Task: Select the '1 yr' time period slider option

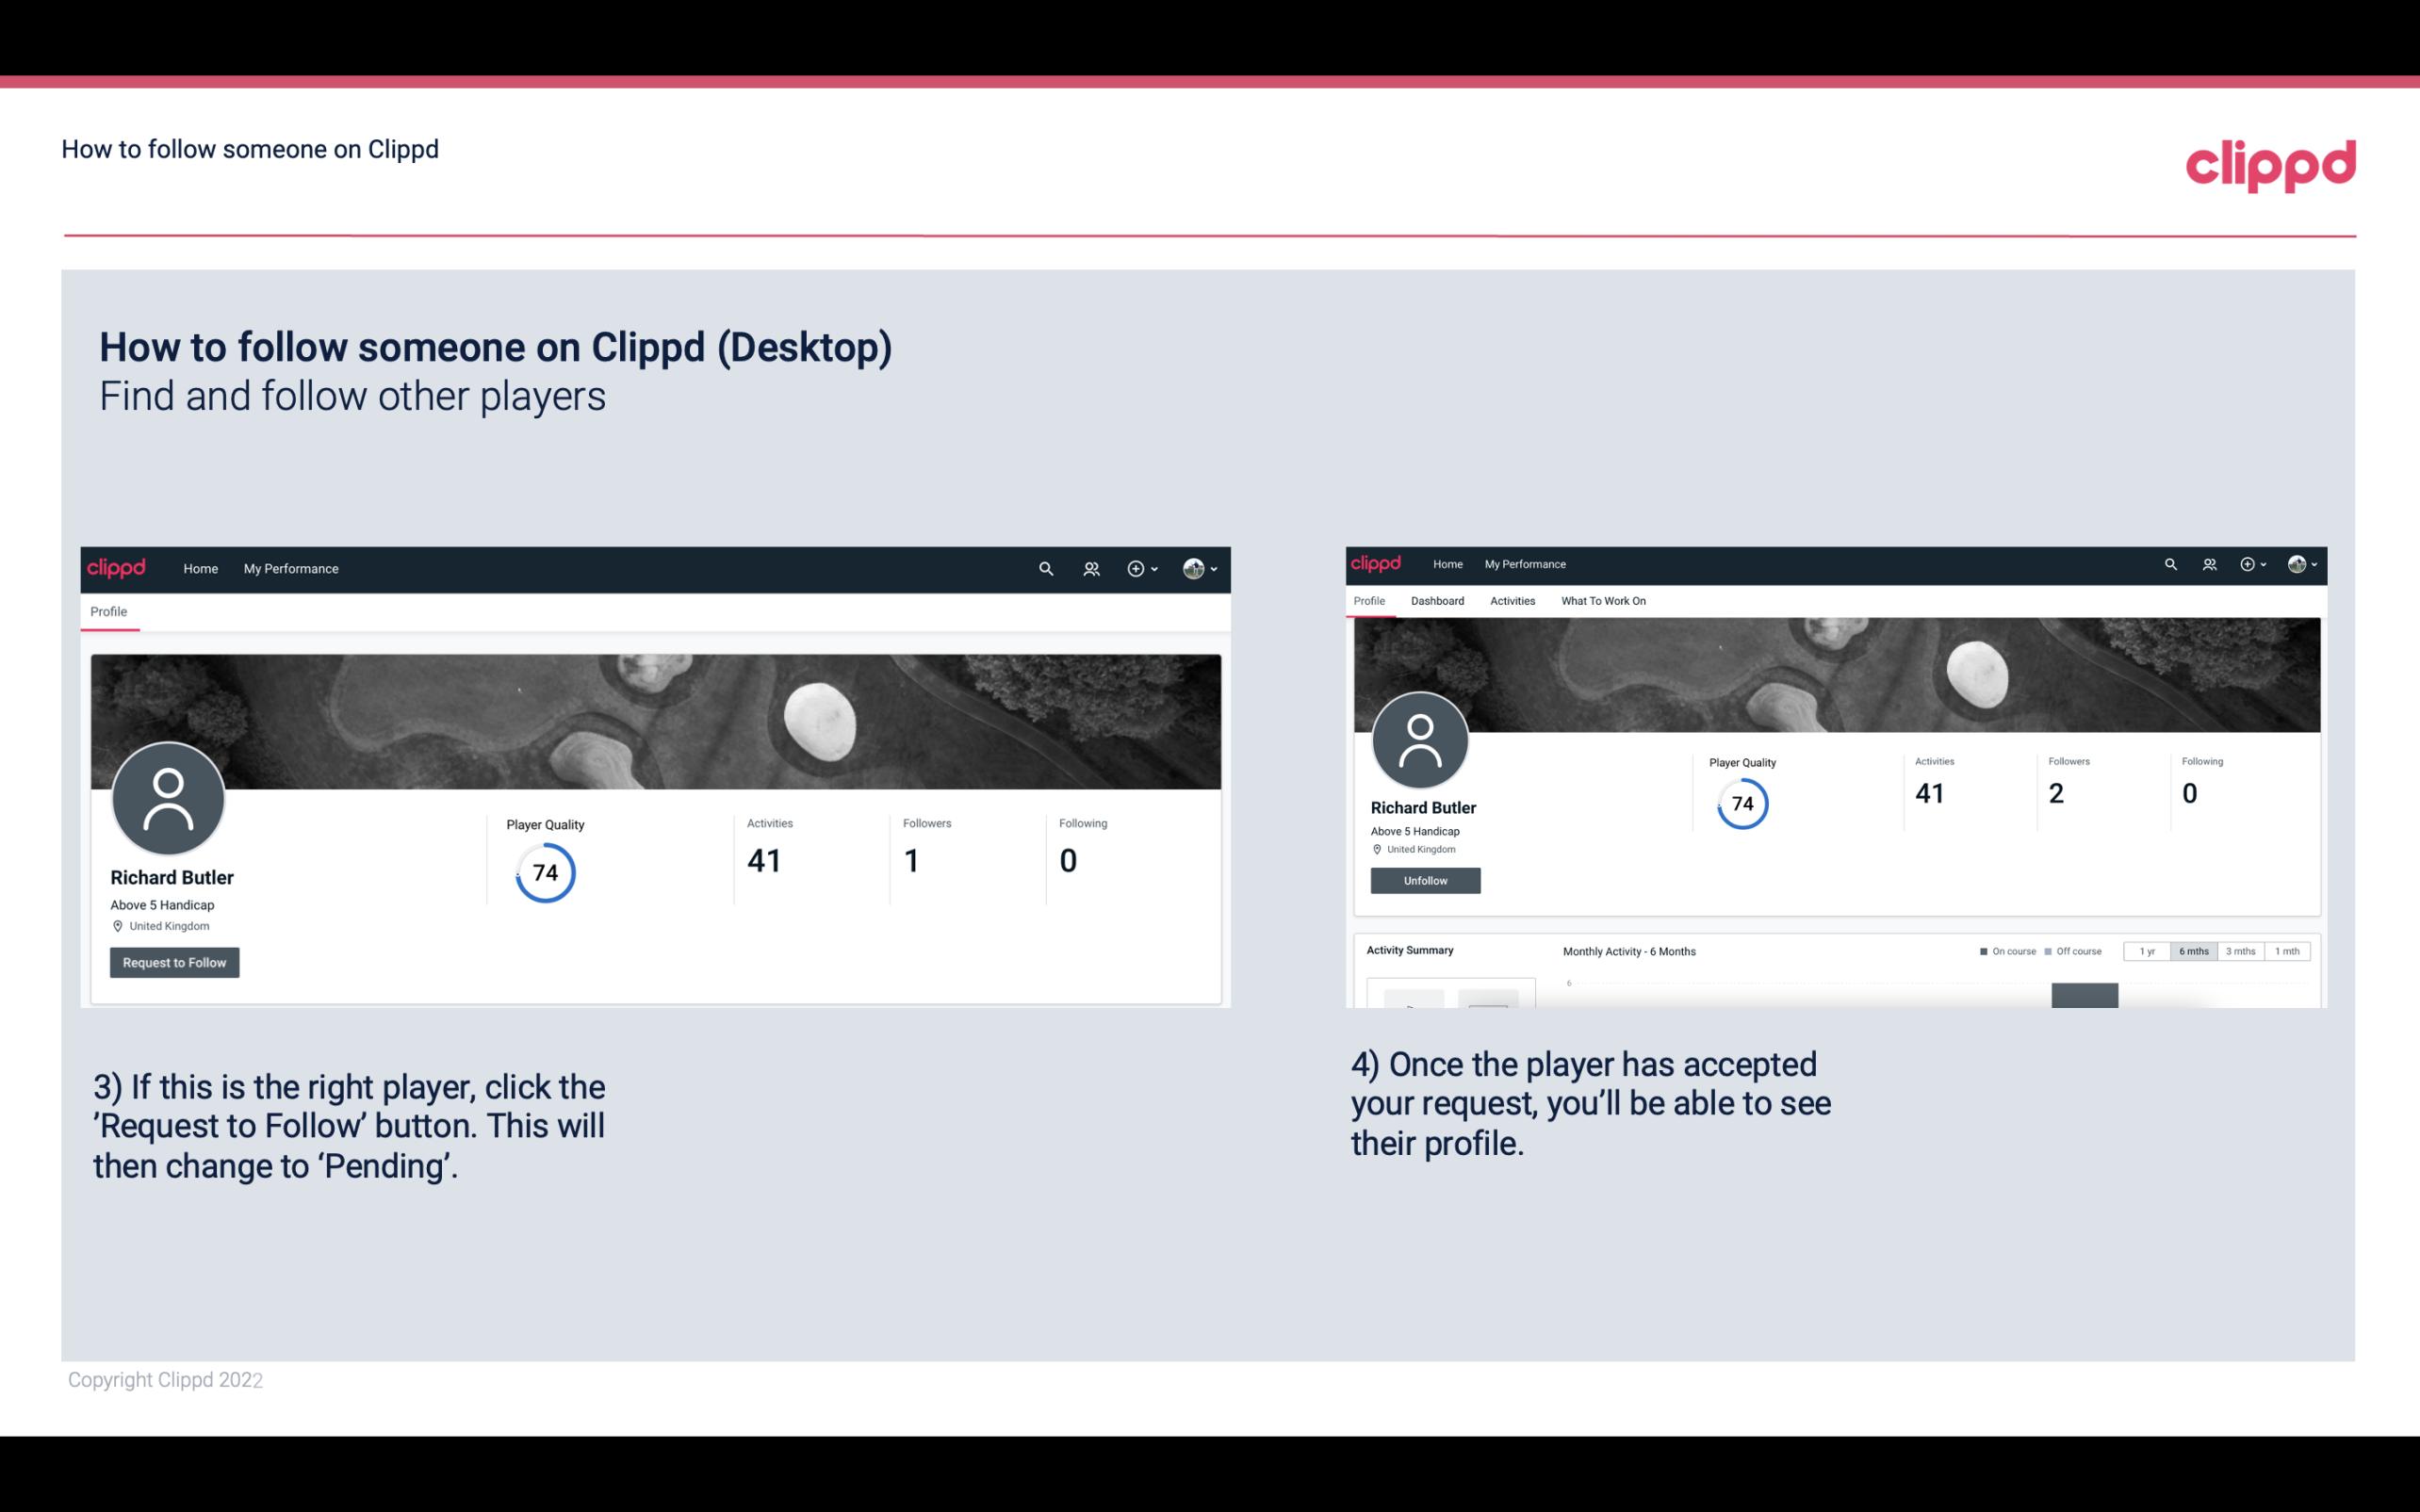Action: (x=2147, y=951)
